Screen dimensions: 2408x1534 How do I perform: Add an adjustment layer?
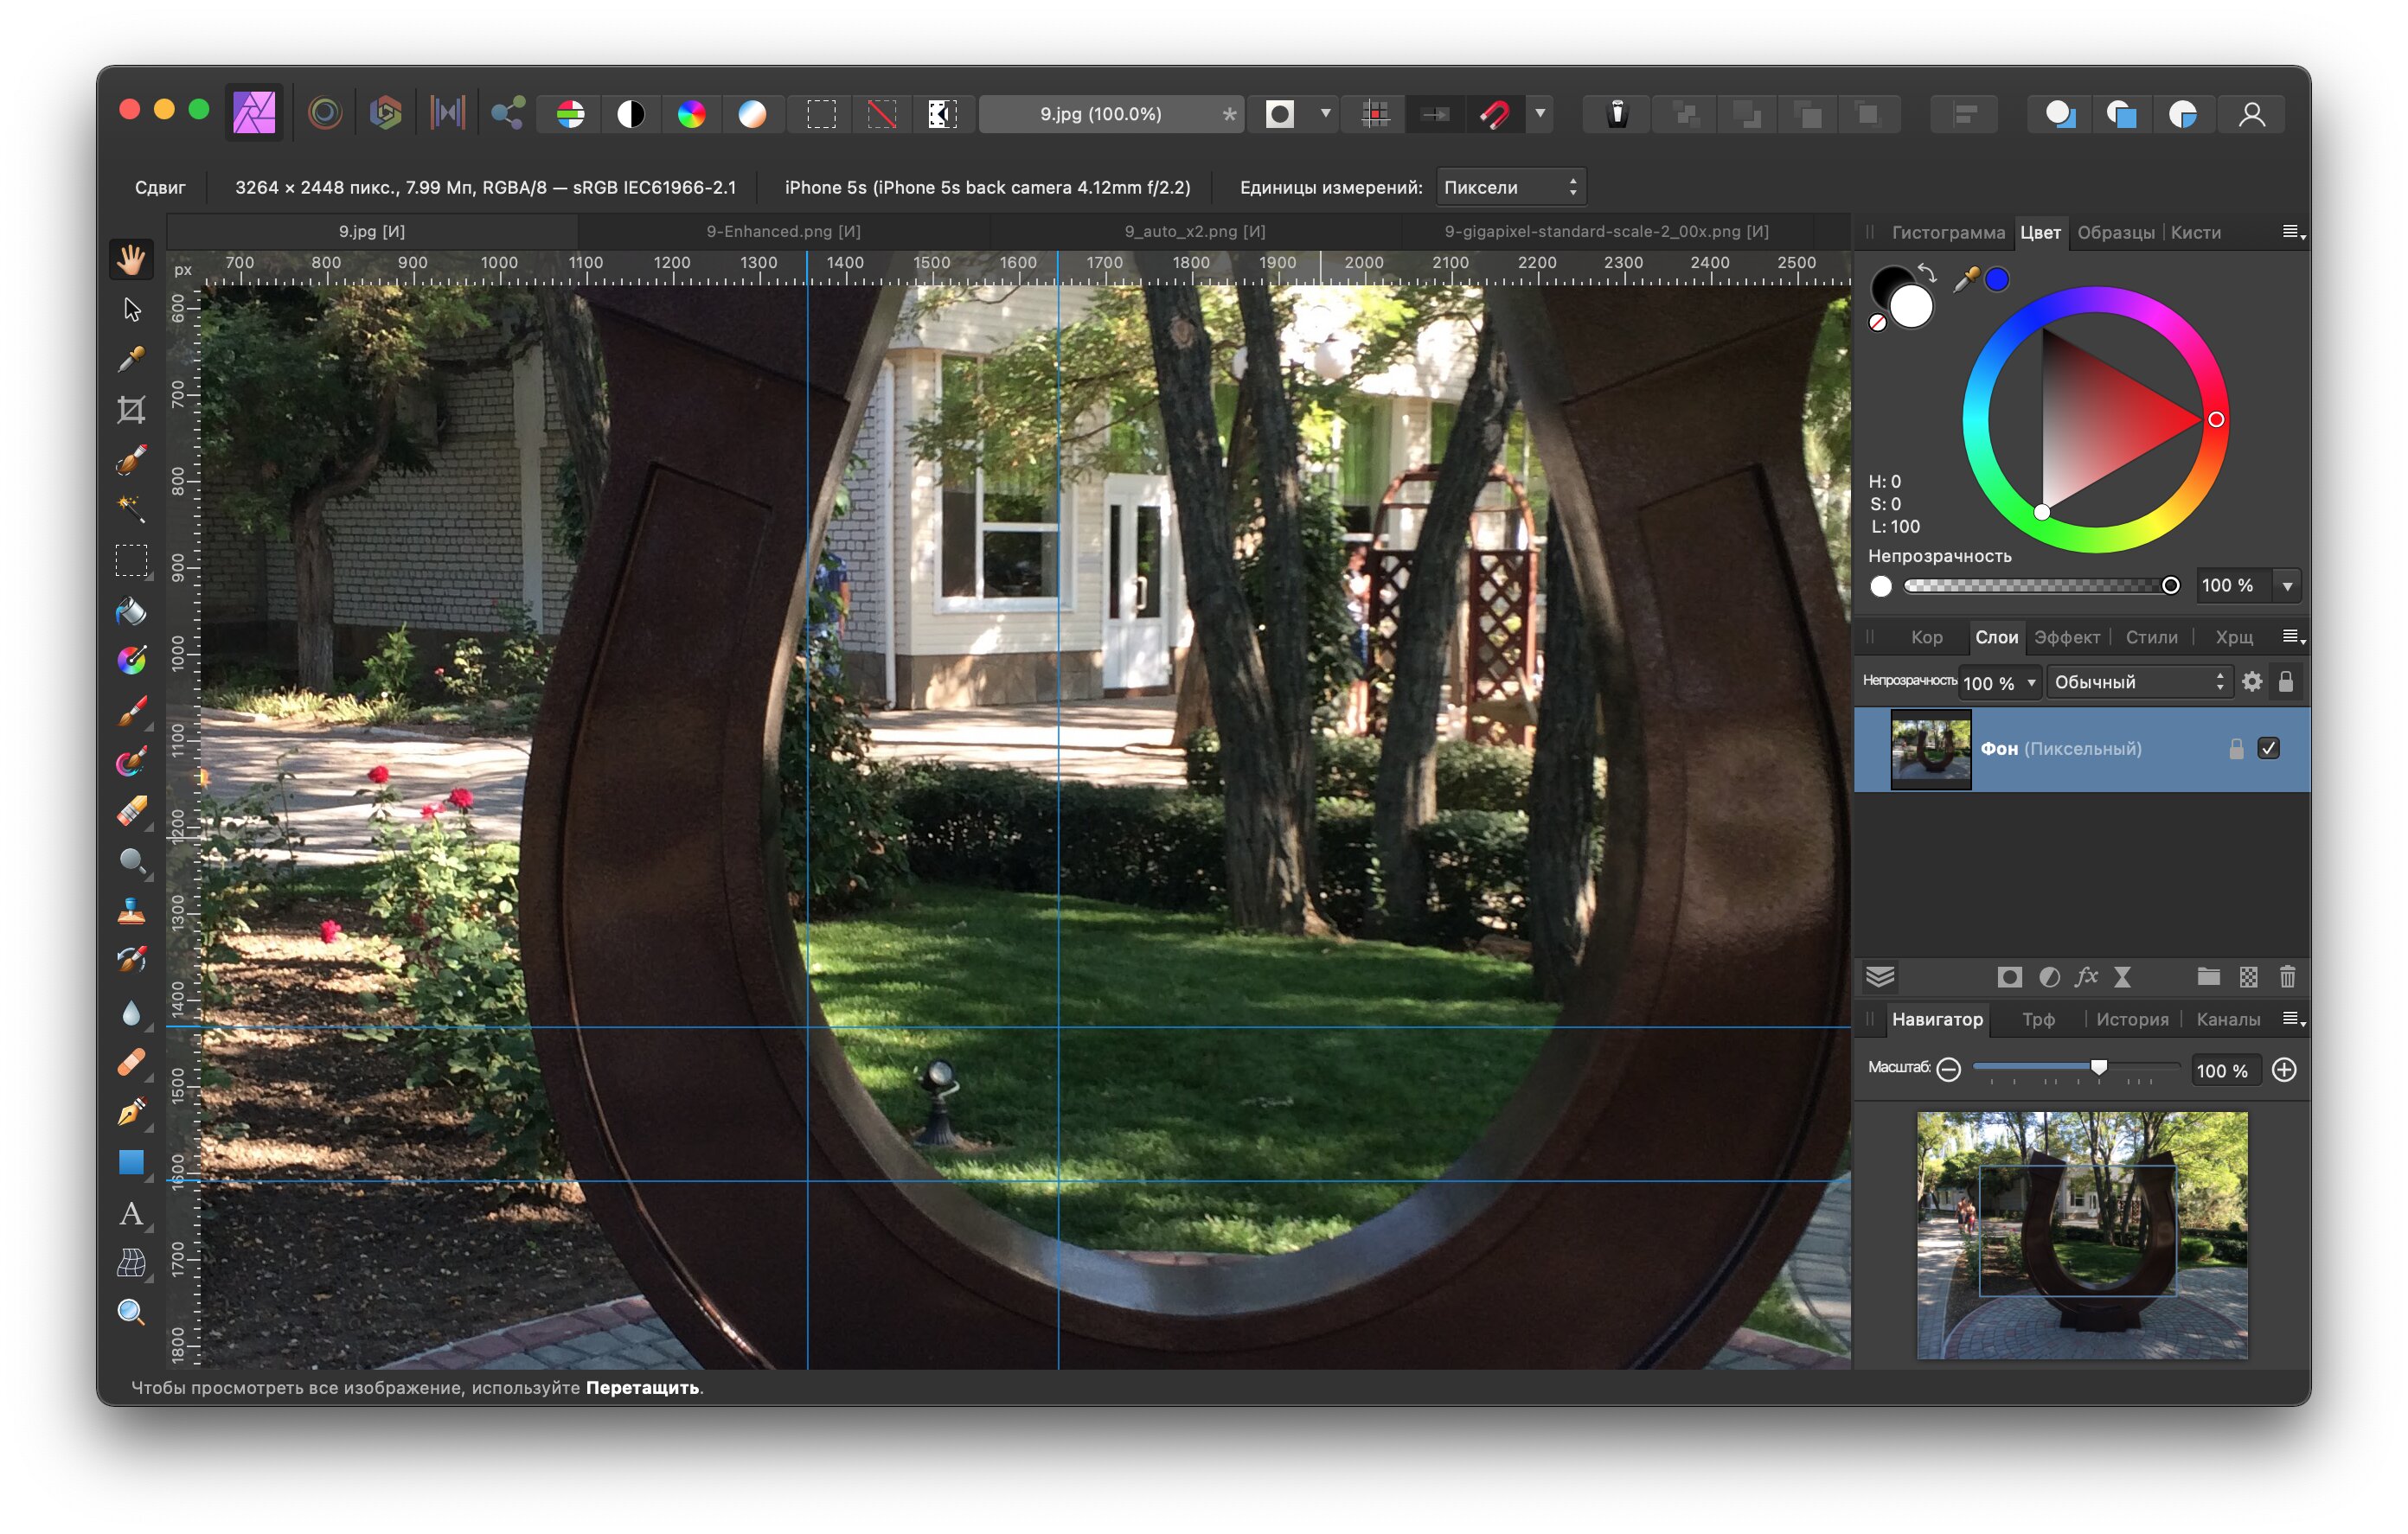pyautogui.click(x=2049, y=977)
